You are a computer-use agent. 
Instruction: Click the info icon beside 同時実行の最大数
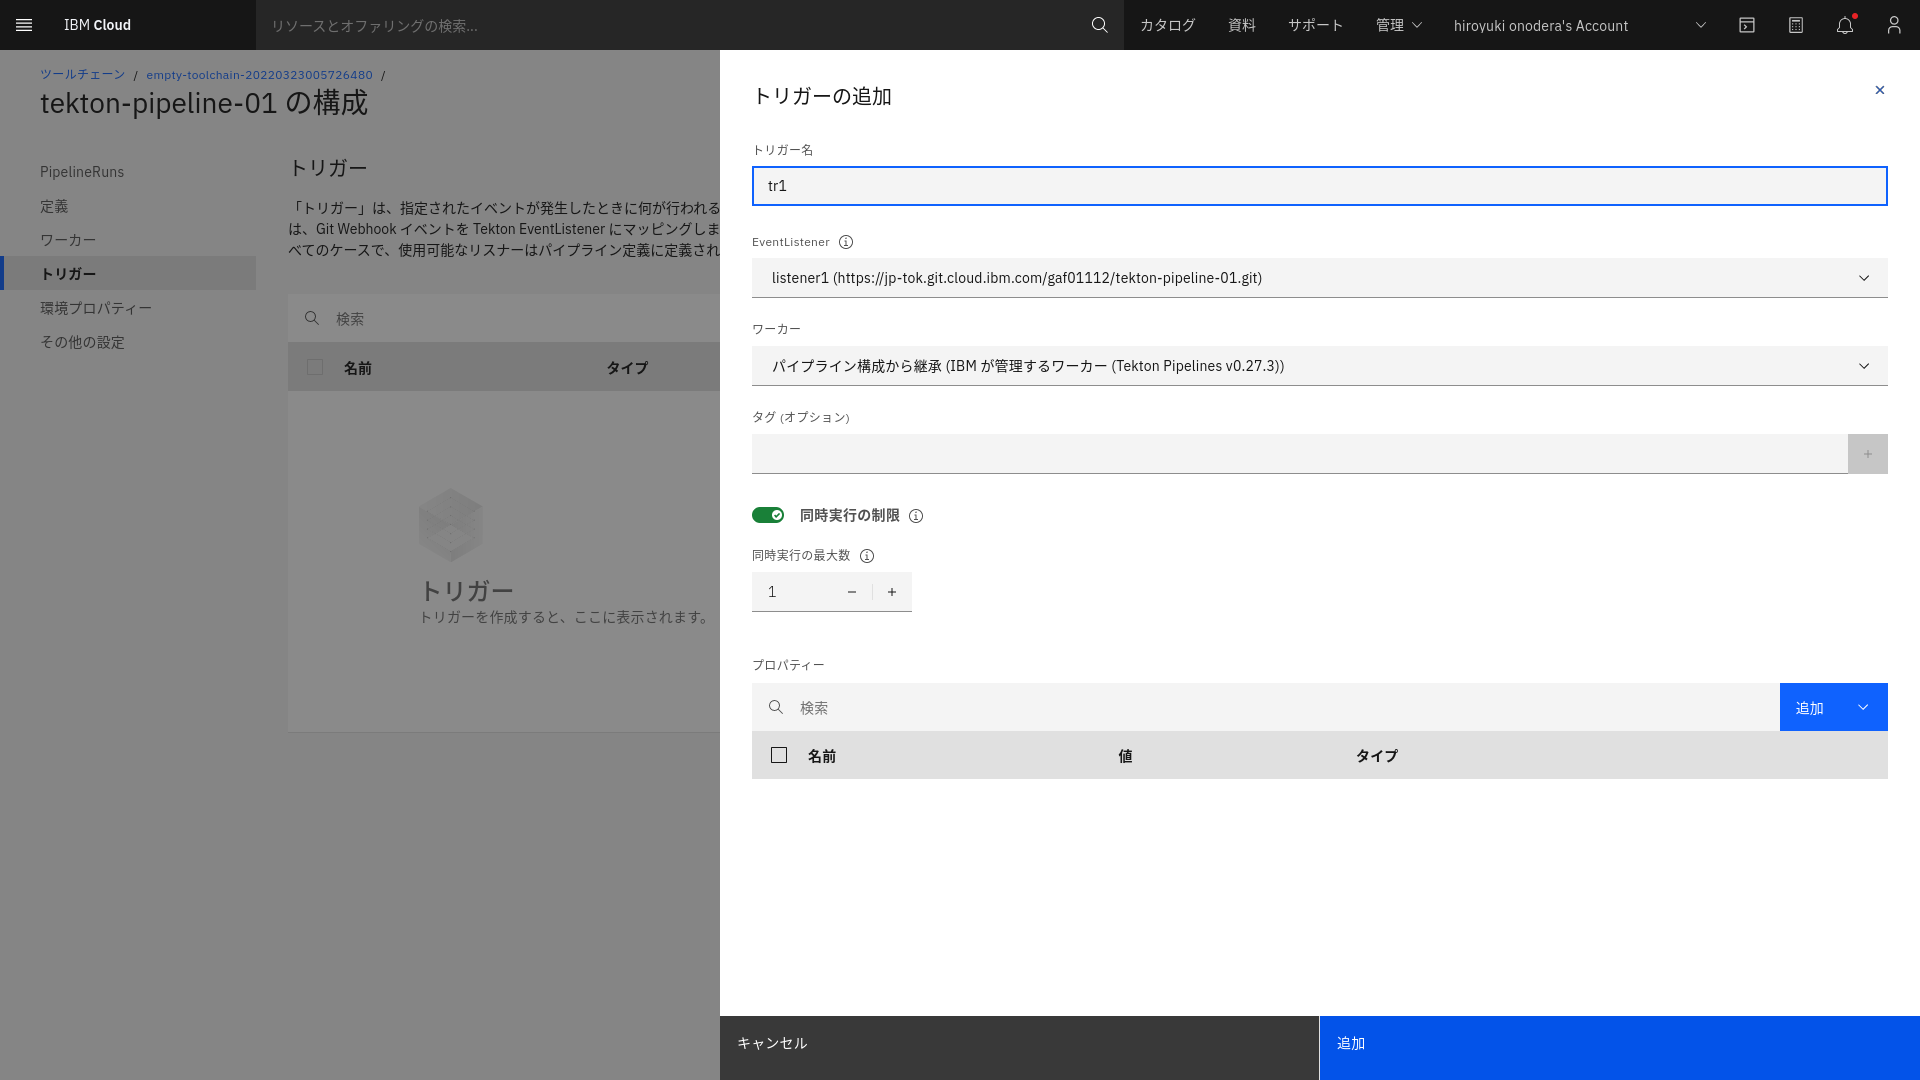866,555
